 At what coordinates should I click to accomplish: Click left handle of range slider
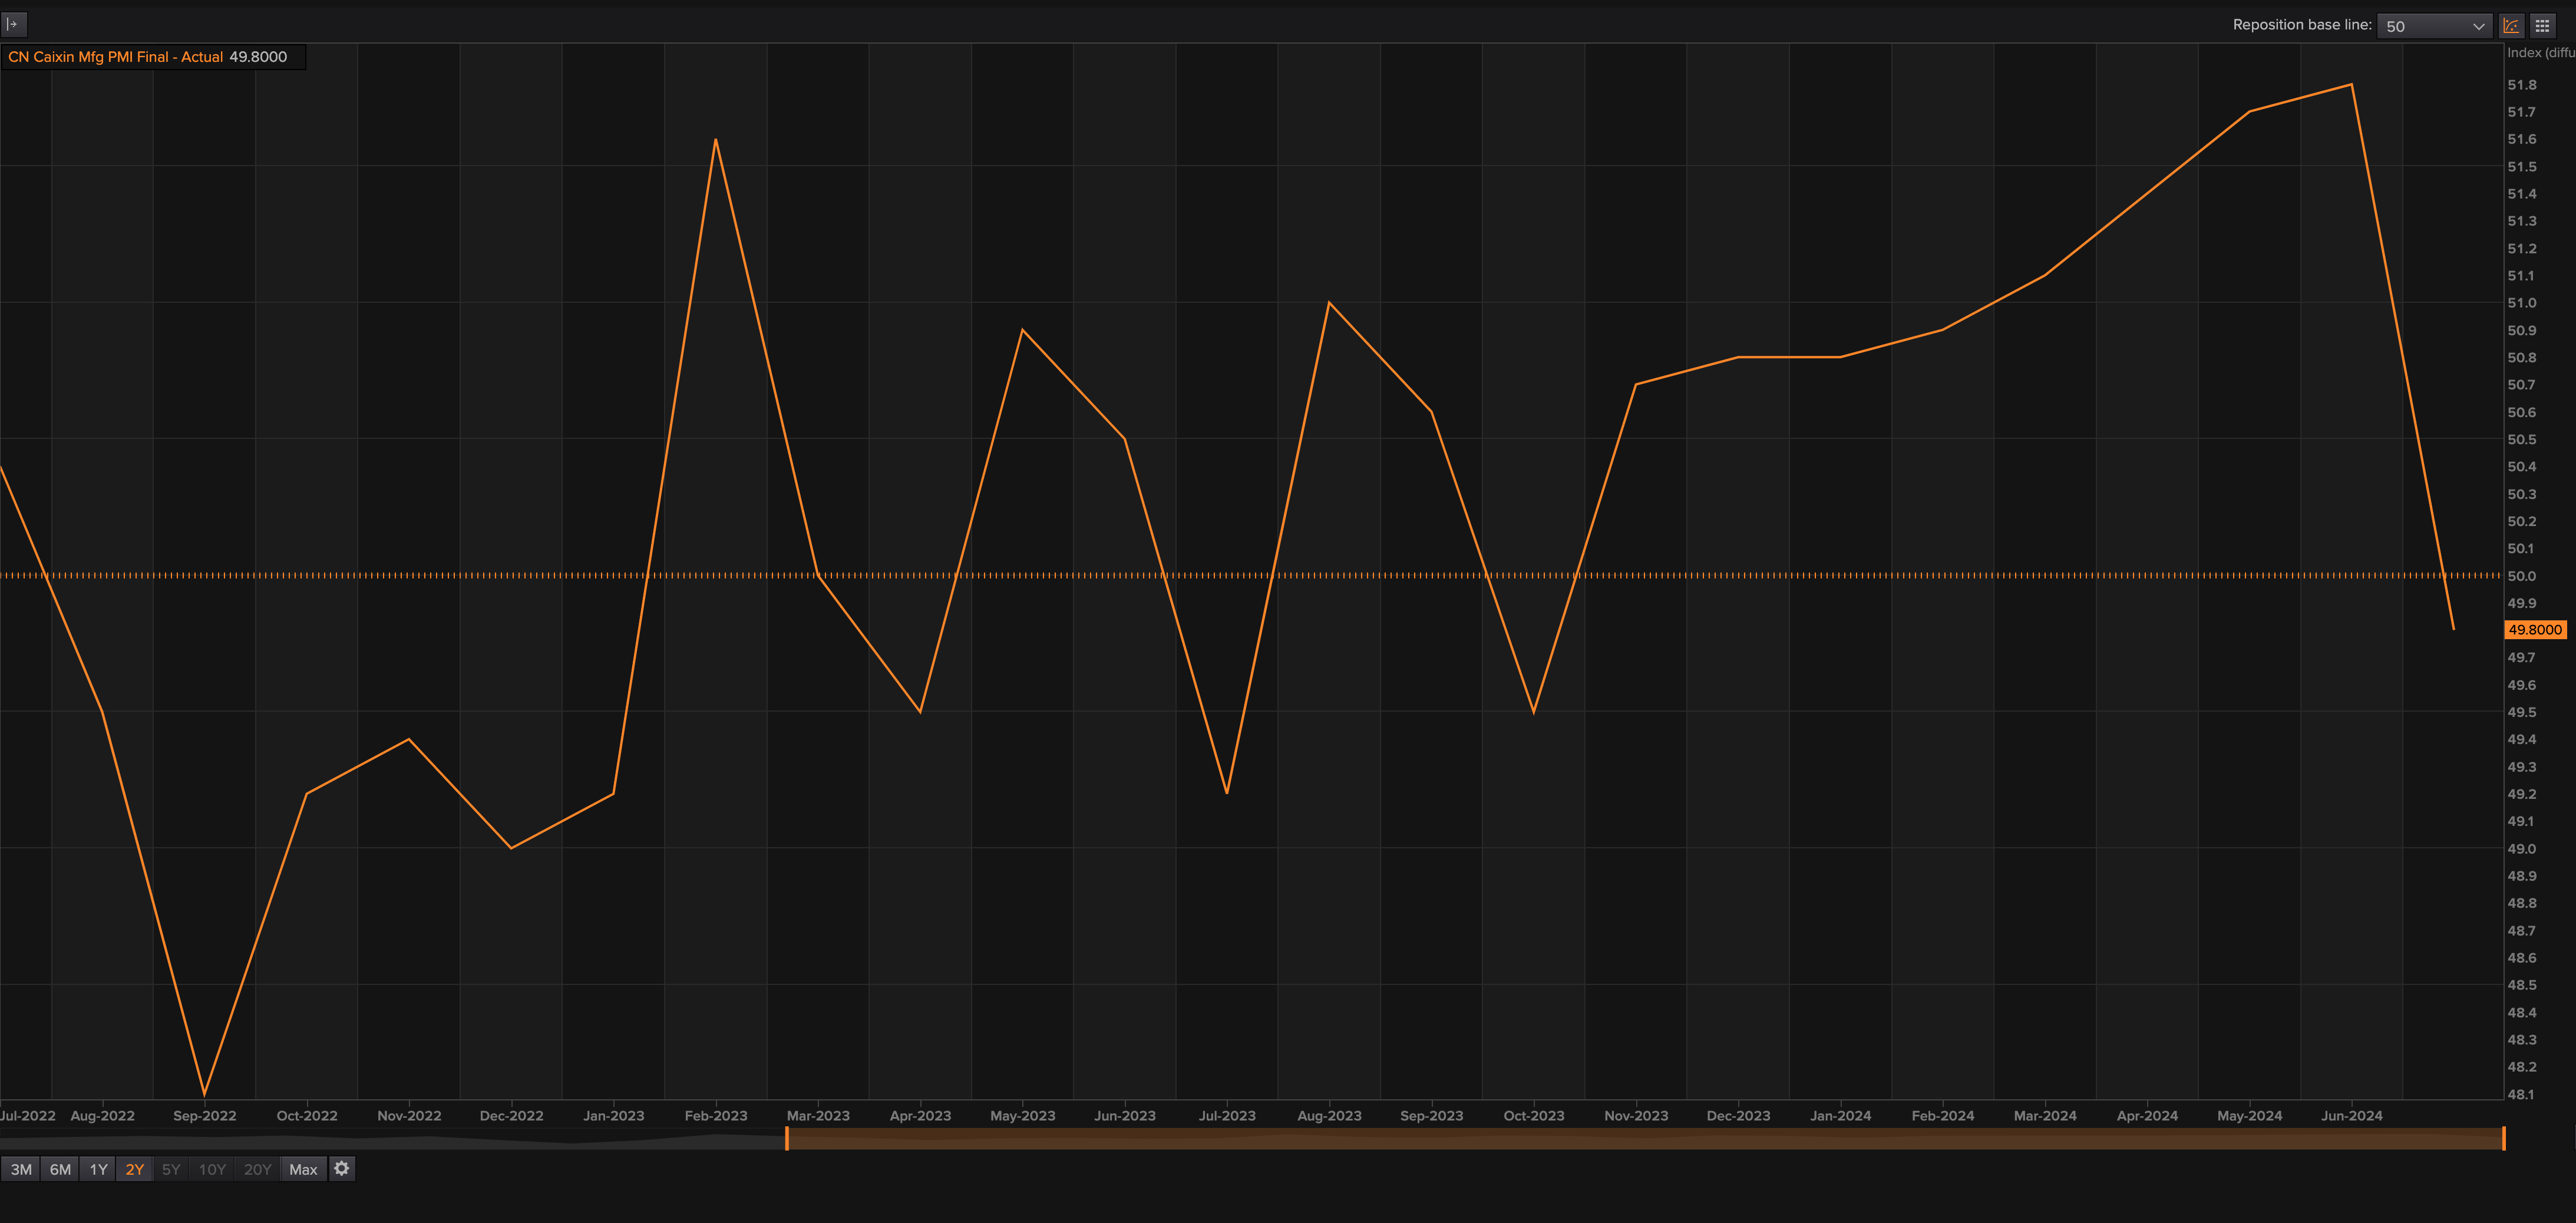pyautogui.click(x=787, y=1138)
